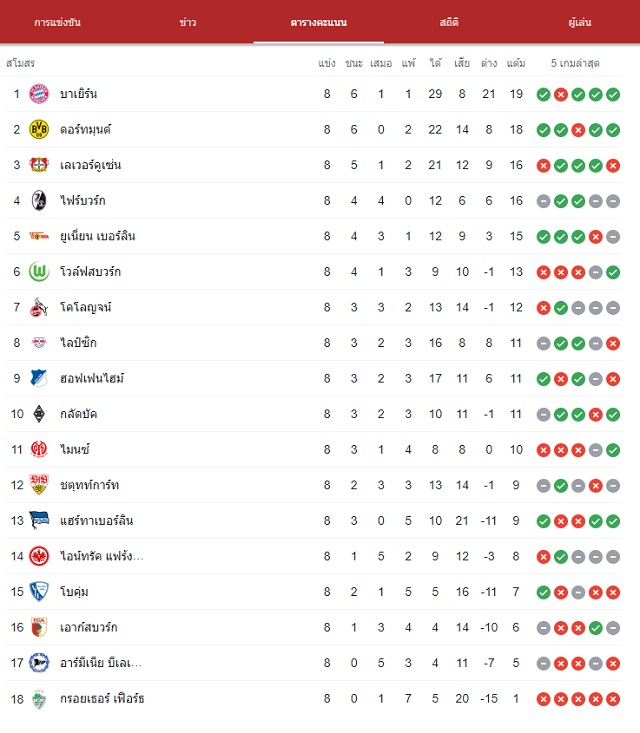Select the Bayer Leverkusen crest

pos(39,165)
